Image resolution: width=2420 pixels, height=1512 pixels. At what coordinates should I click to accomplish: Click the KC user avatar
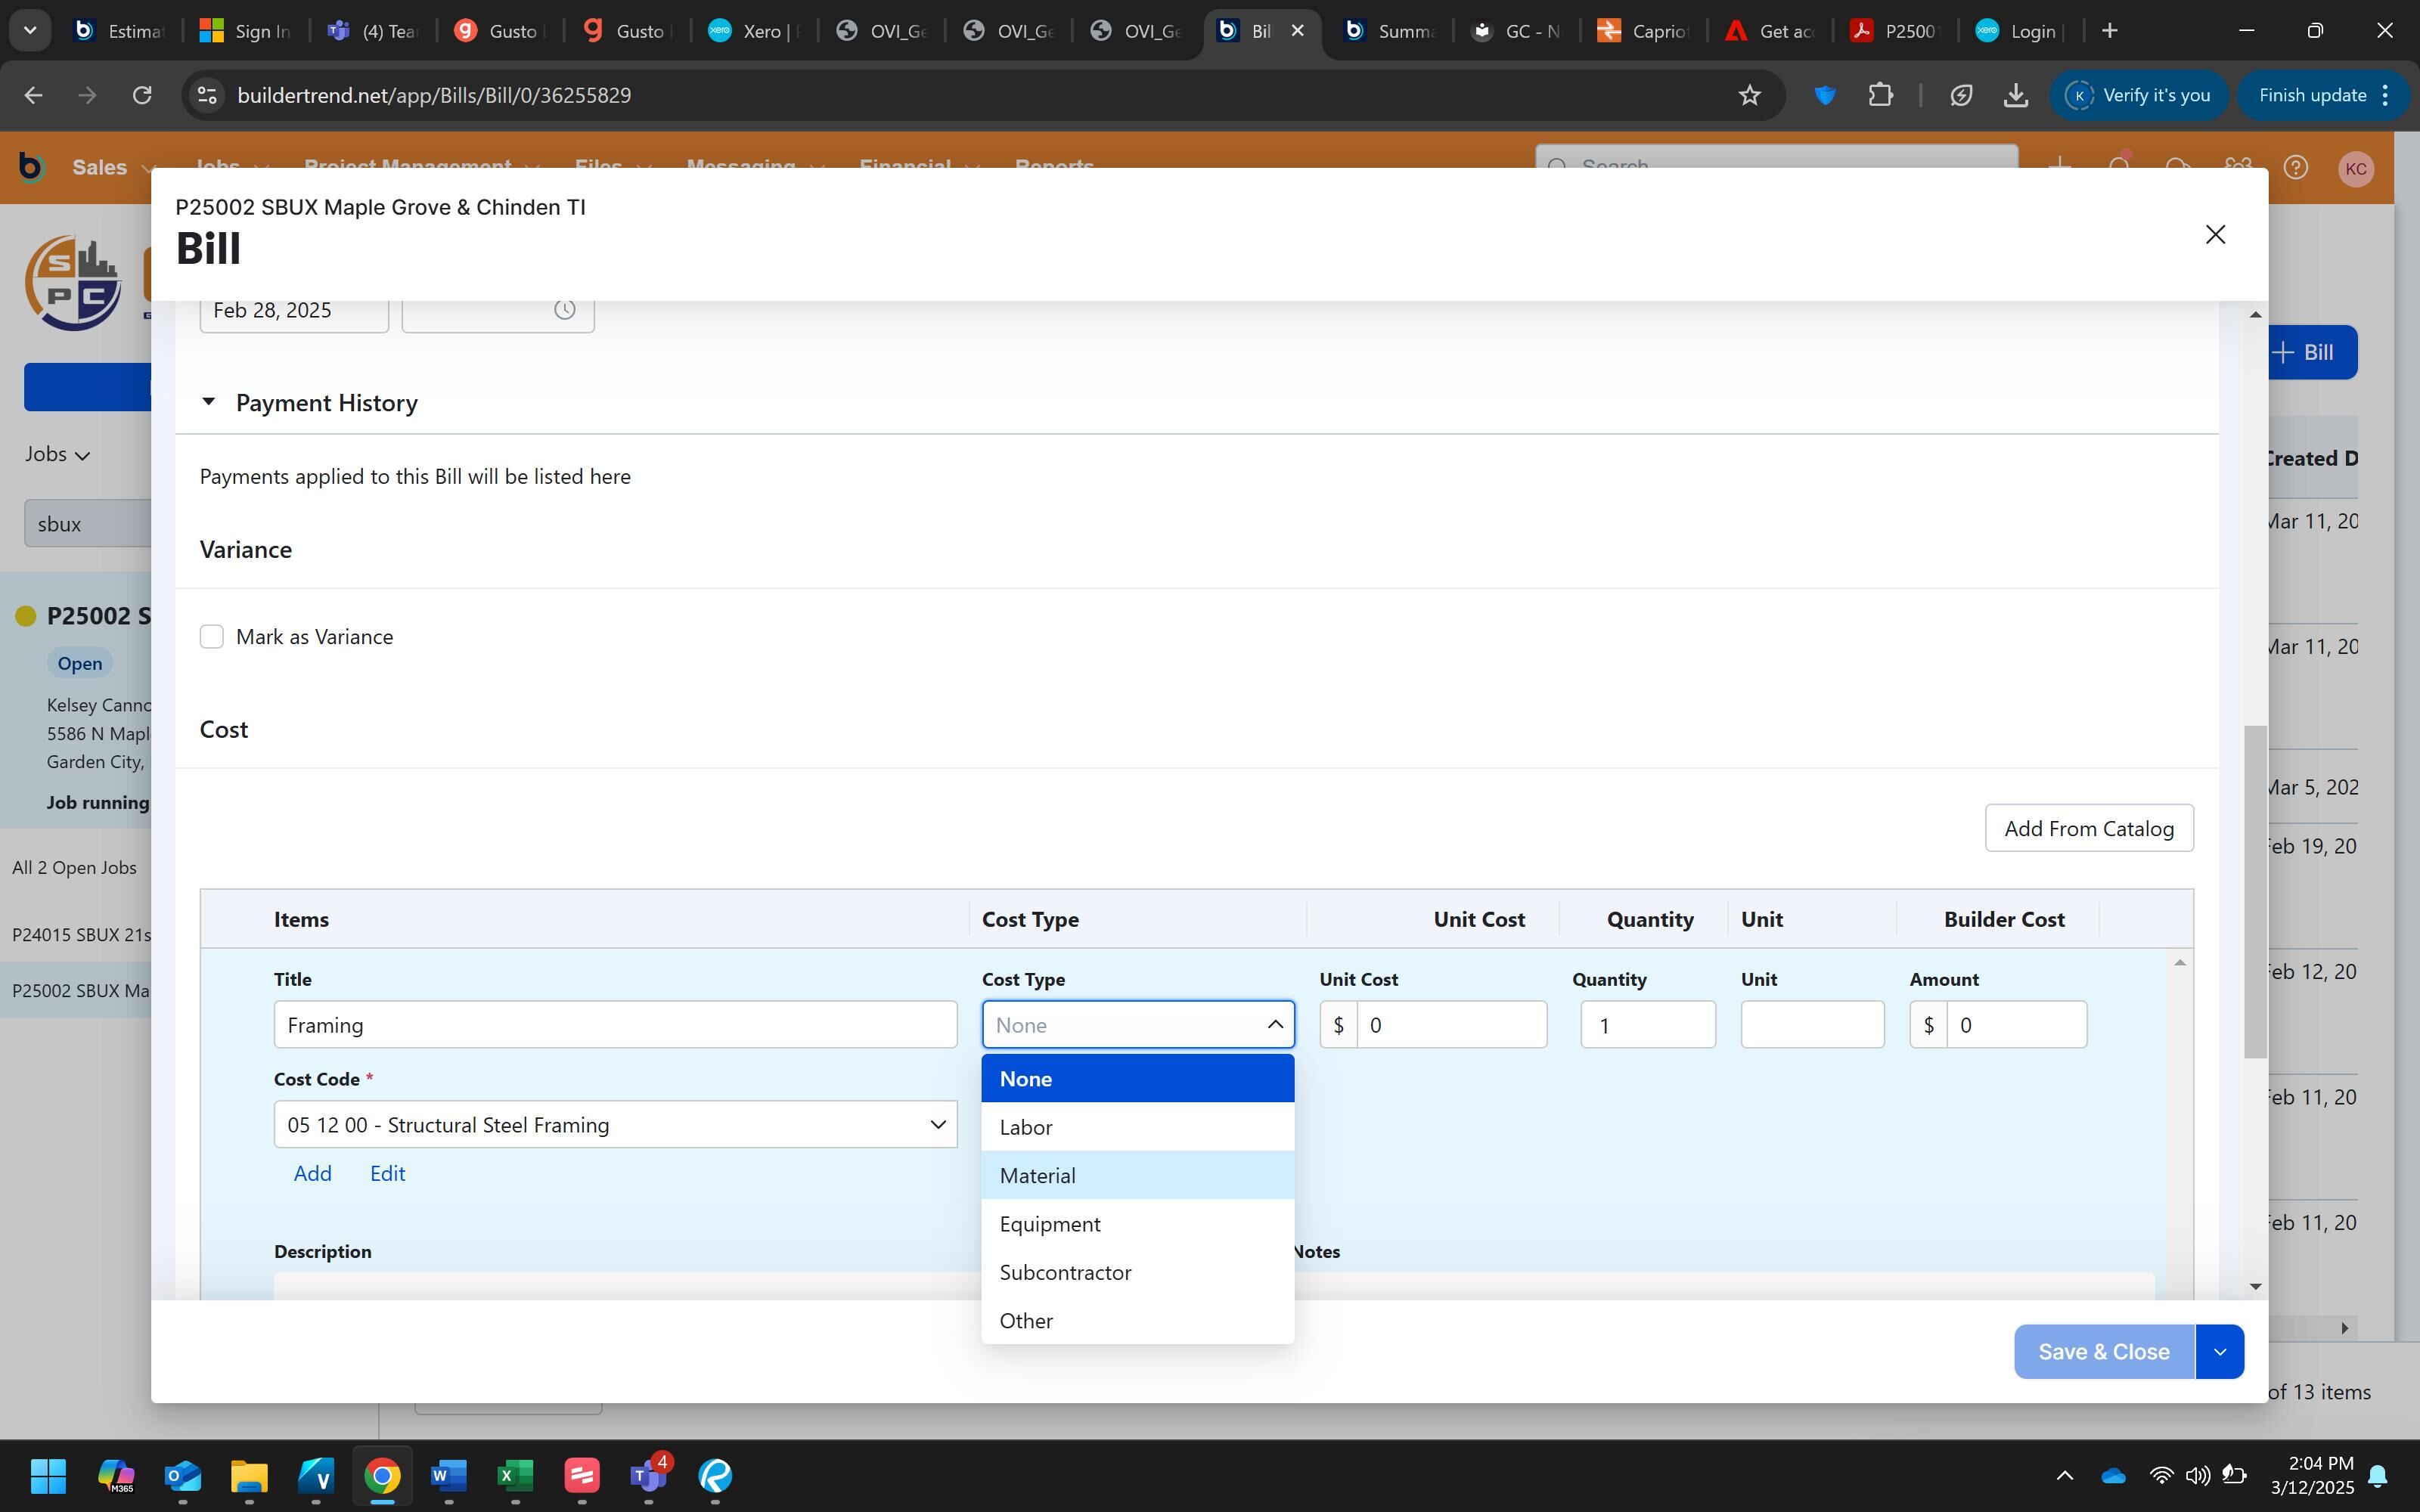point(2355,168)
